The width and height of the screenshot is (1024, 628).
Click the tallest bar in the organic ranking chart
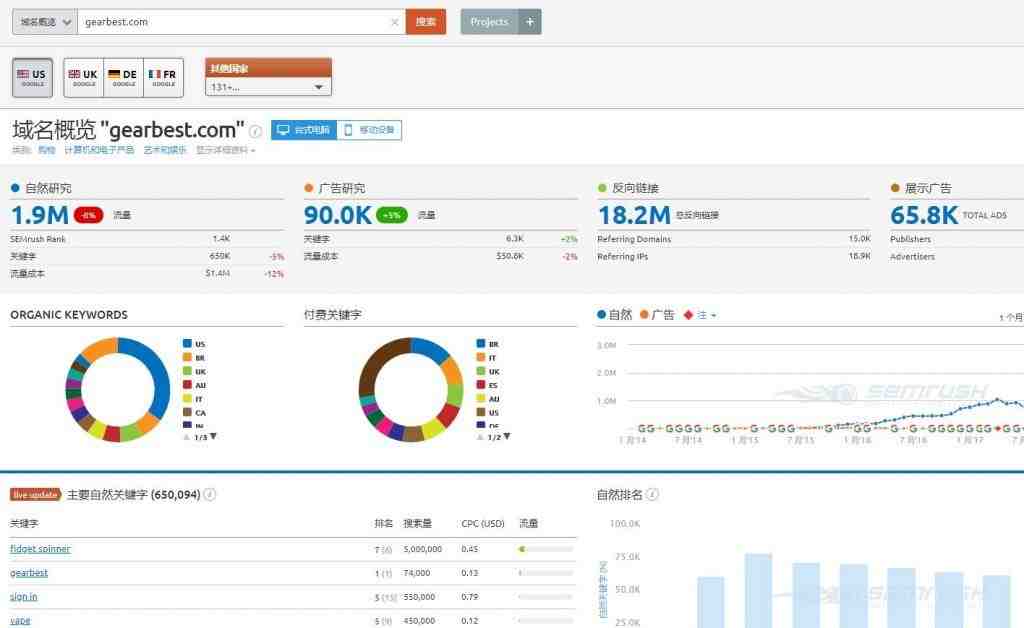tap(758, 591)
